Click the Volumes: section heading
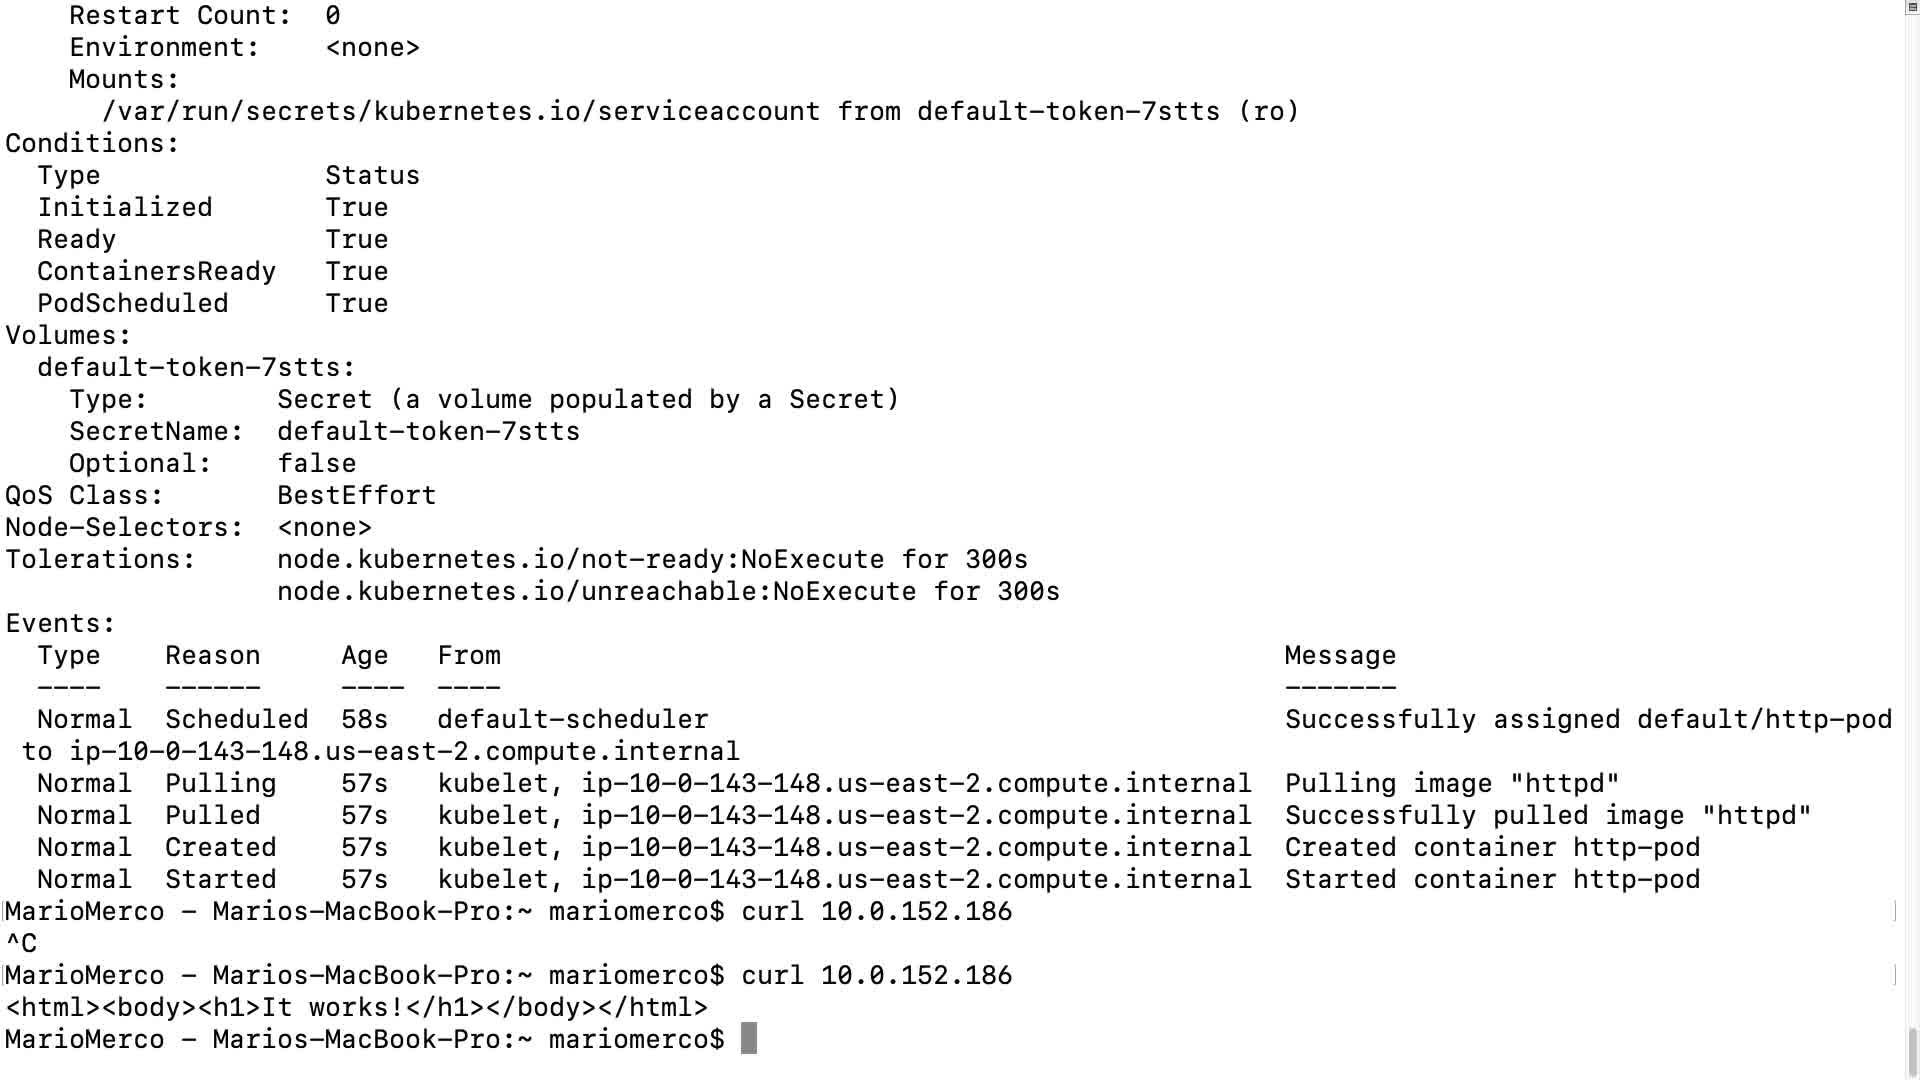 coord(68,335)
